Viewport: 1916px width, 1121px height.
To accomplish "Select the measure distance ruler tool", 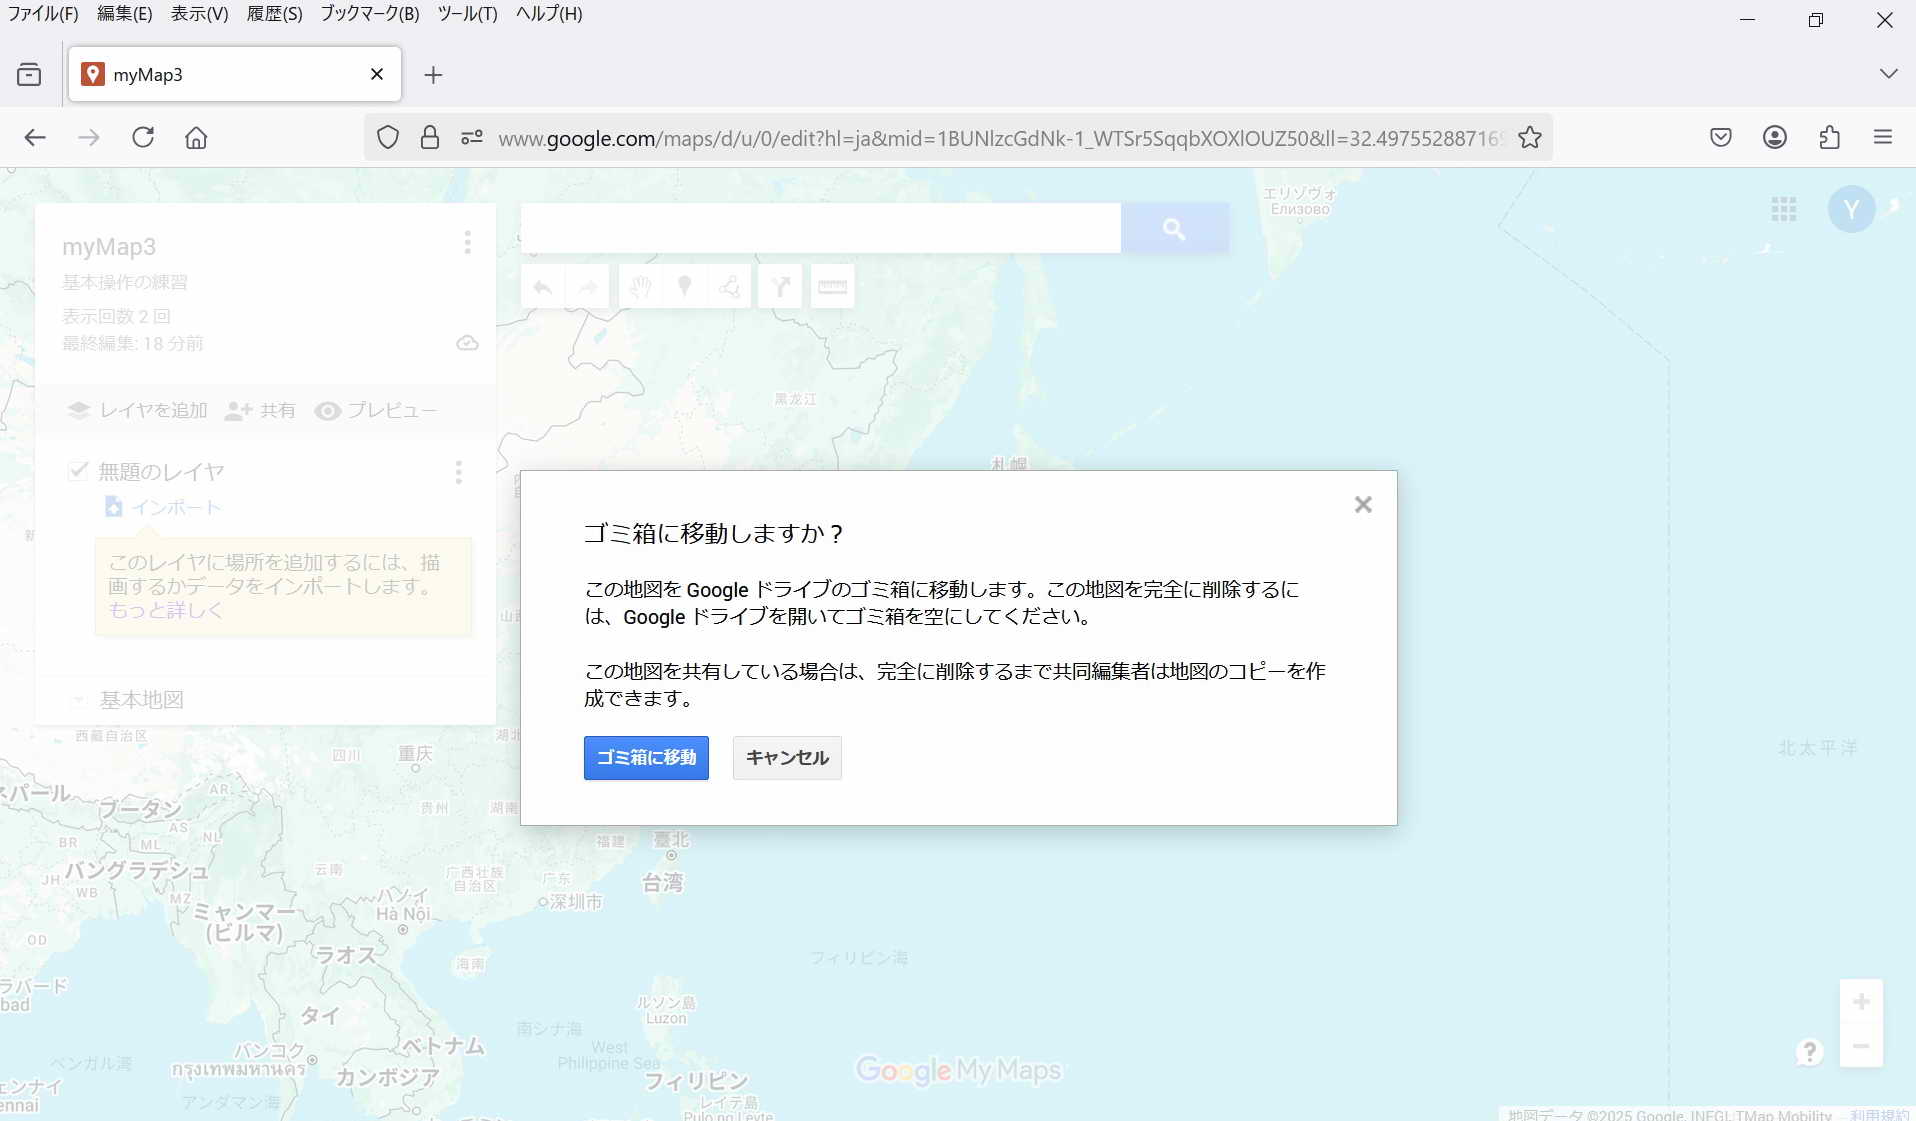I will tap(832, 287).
